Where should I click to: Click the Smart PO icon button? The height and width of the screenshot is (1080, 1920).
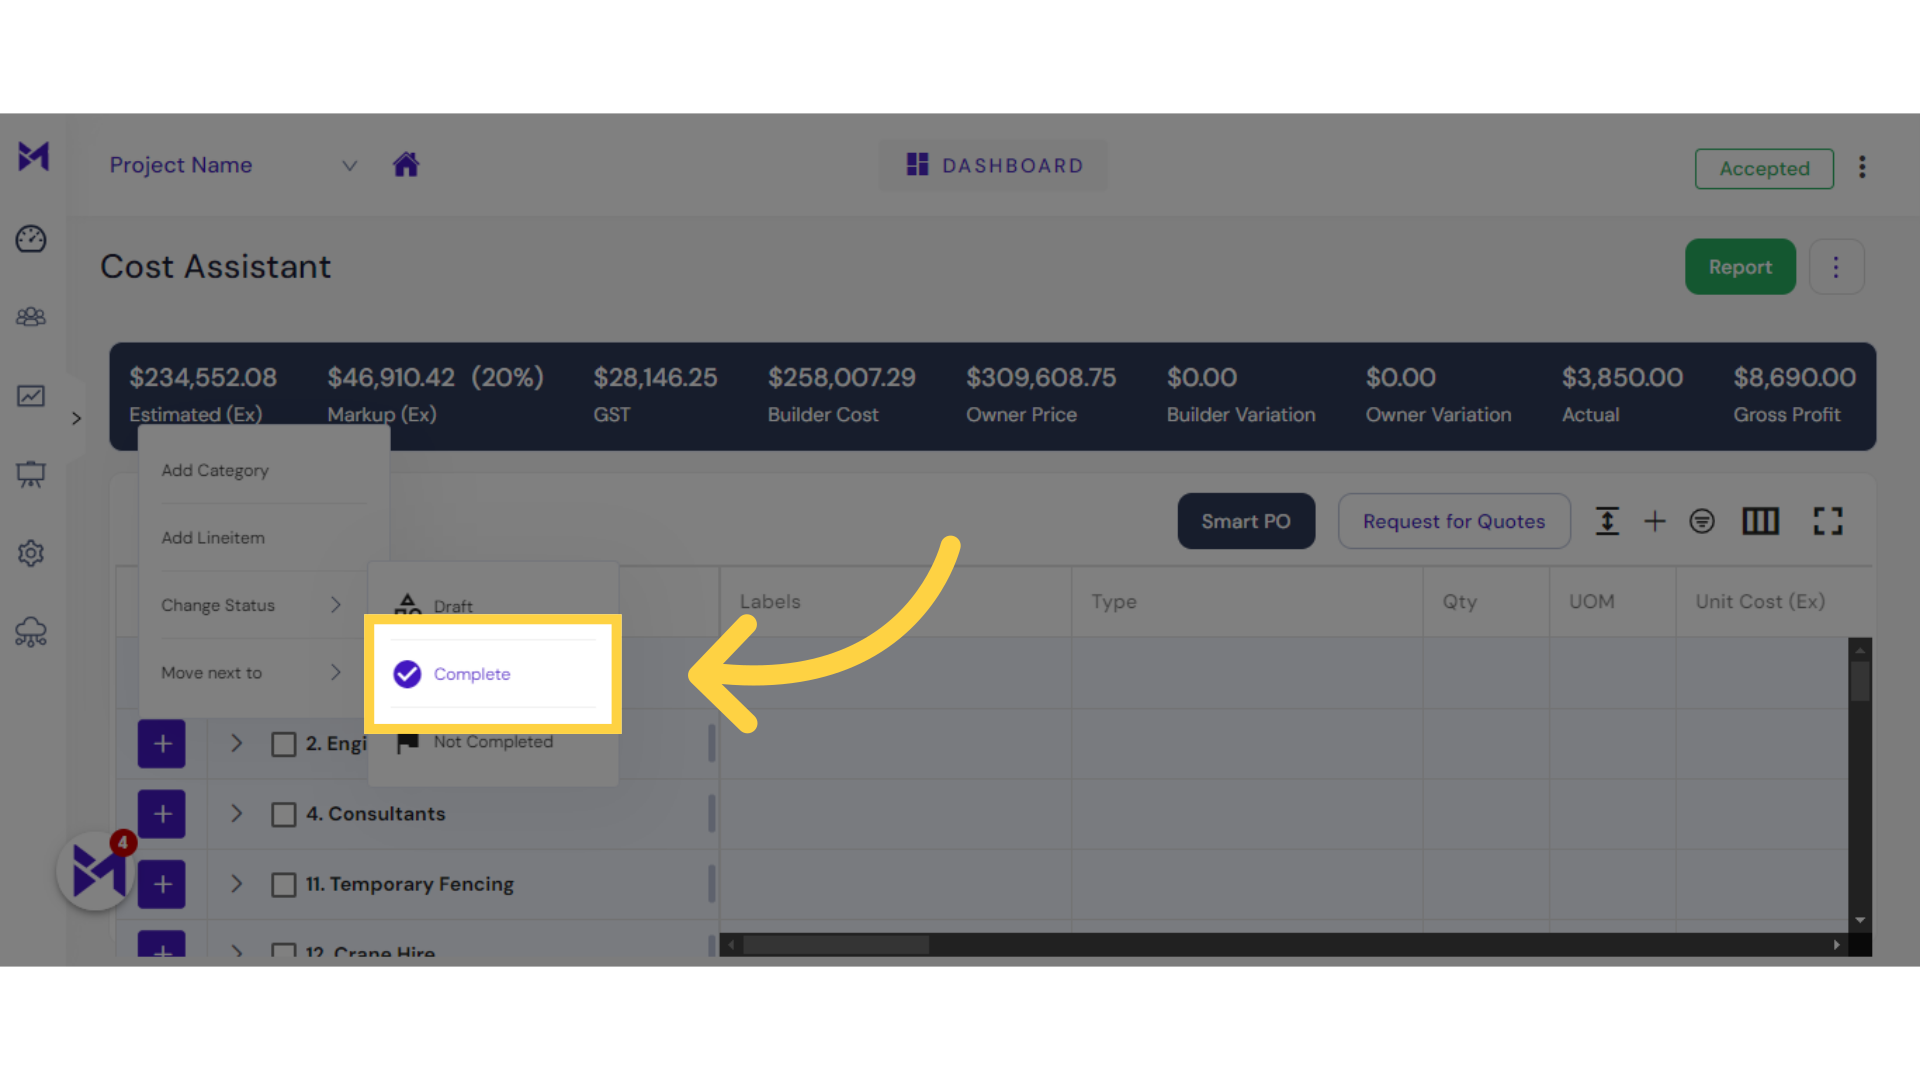coord(1245,521)
